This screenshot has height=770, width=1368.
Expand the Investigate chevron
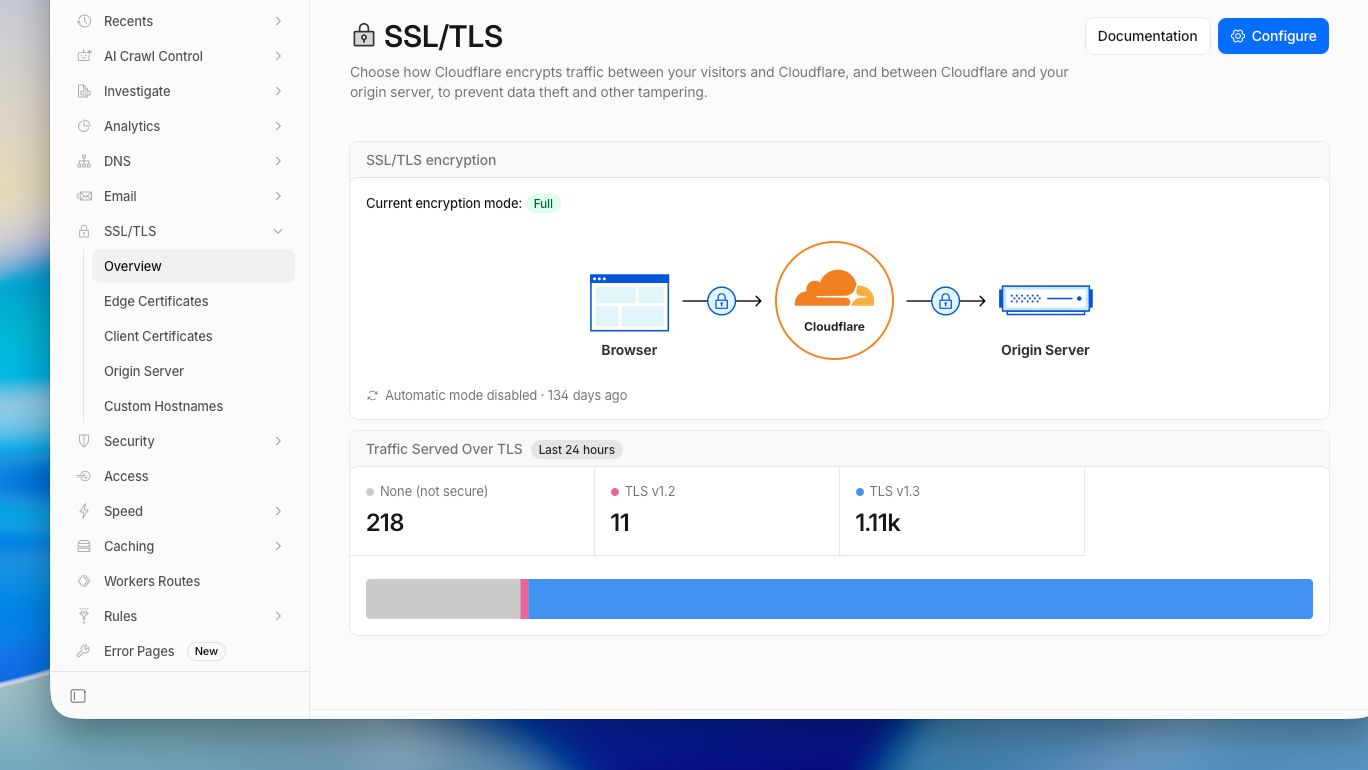pyautogui.click(x=278, y=91)
